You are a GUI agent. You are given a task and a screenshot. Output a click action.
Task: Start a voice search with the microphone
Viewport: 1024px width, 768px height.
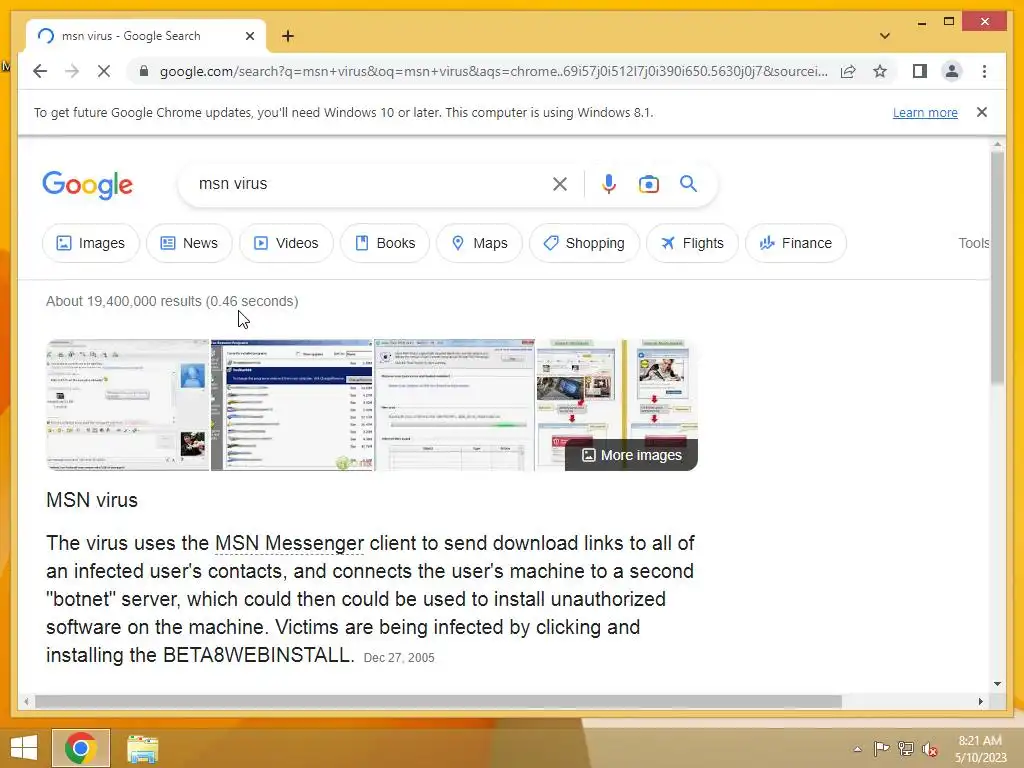609,184
